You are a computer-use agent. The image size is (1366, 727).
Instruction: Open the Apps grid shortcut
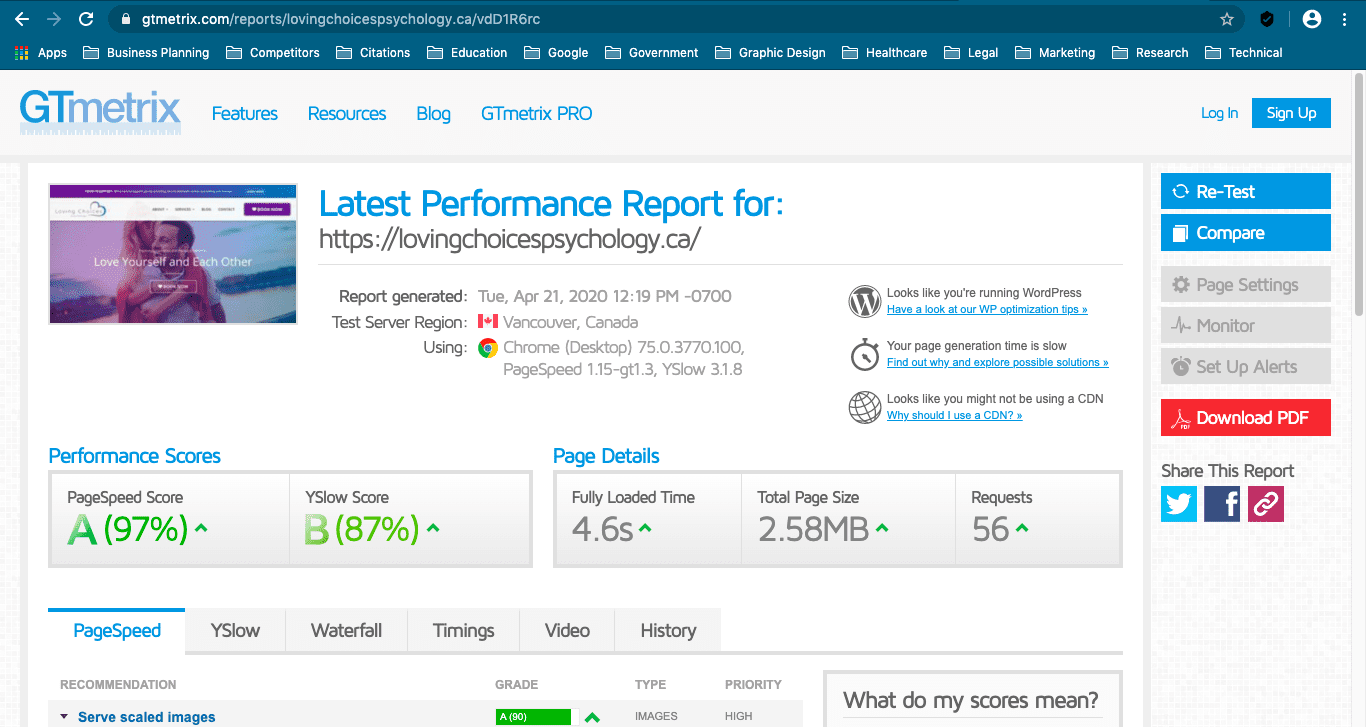[x=41, y=53]
